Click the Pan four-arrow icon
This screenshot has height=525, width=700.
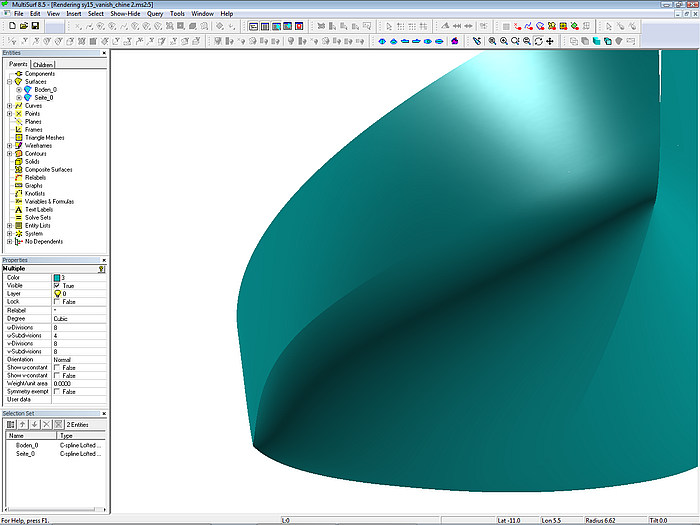pyautogui.click(x=551, y=41)
